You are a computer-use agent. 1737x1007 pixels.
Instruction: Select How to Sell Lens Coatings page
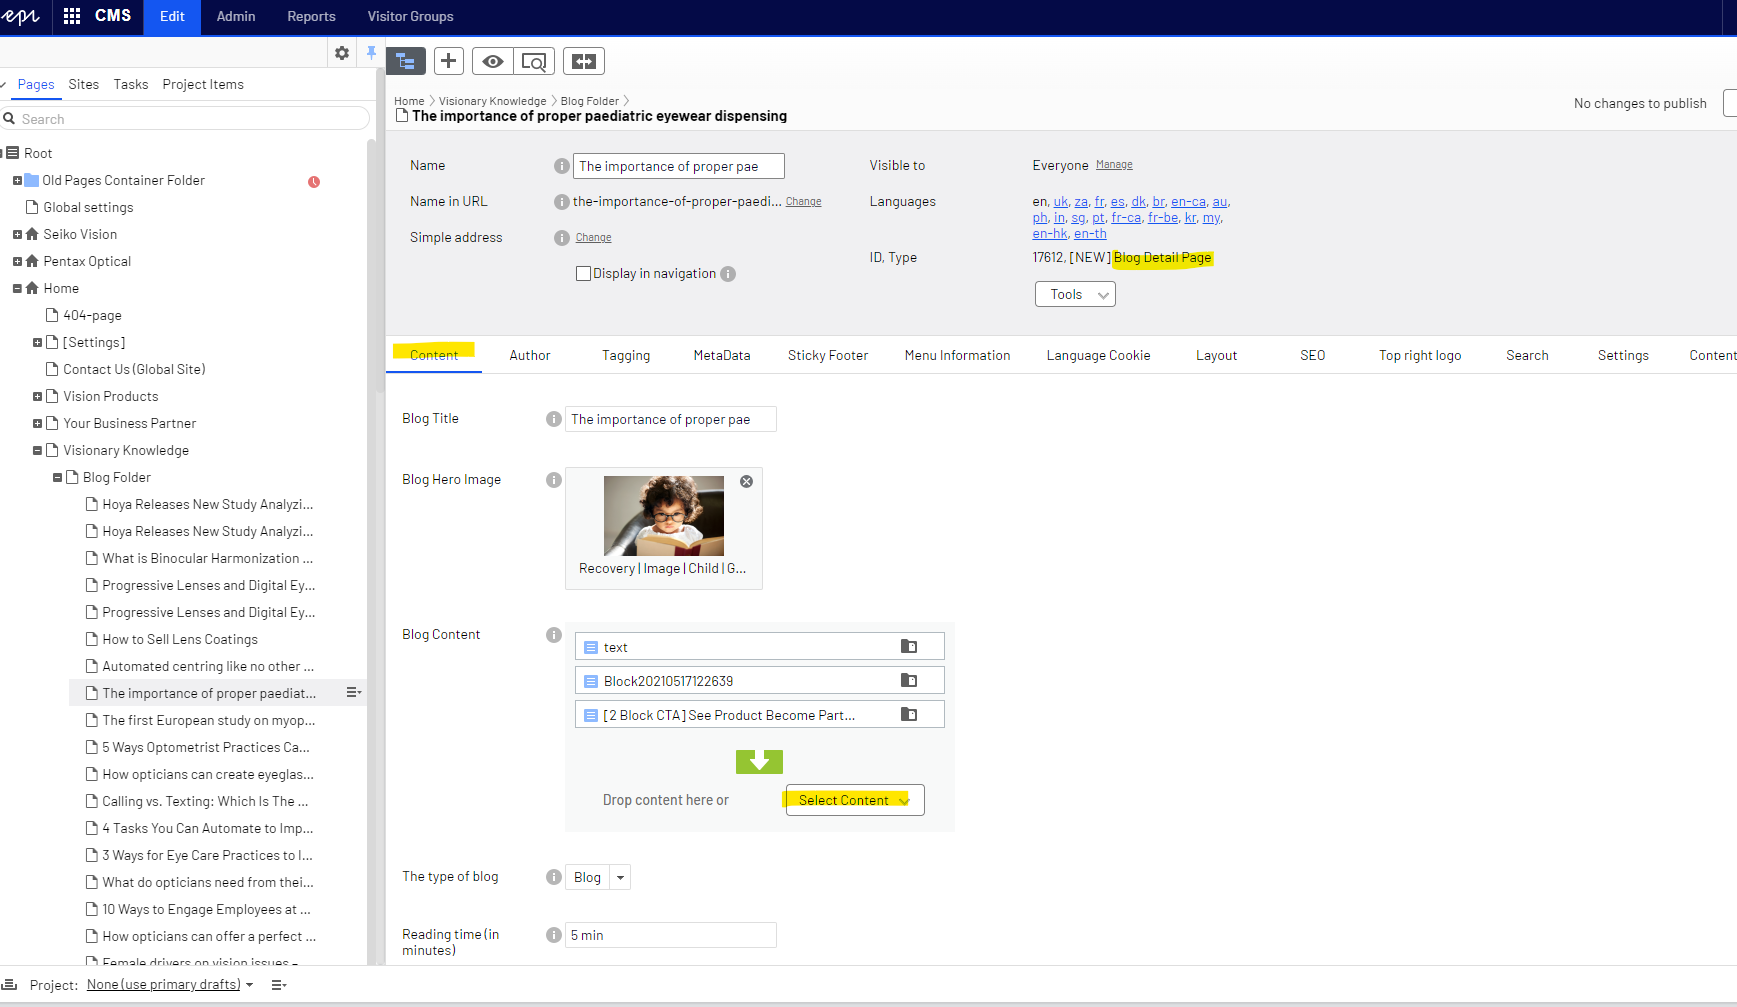coord(180,639)
